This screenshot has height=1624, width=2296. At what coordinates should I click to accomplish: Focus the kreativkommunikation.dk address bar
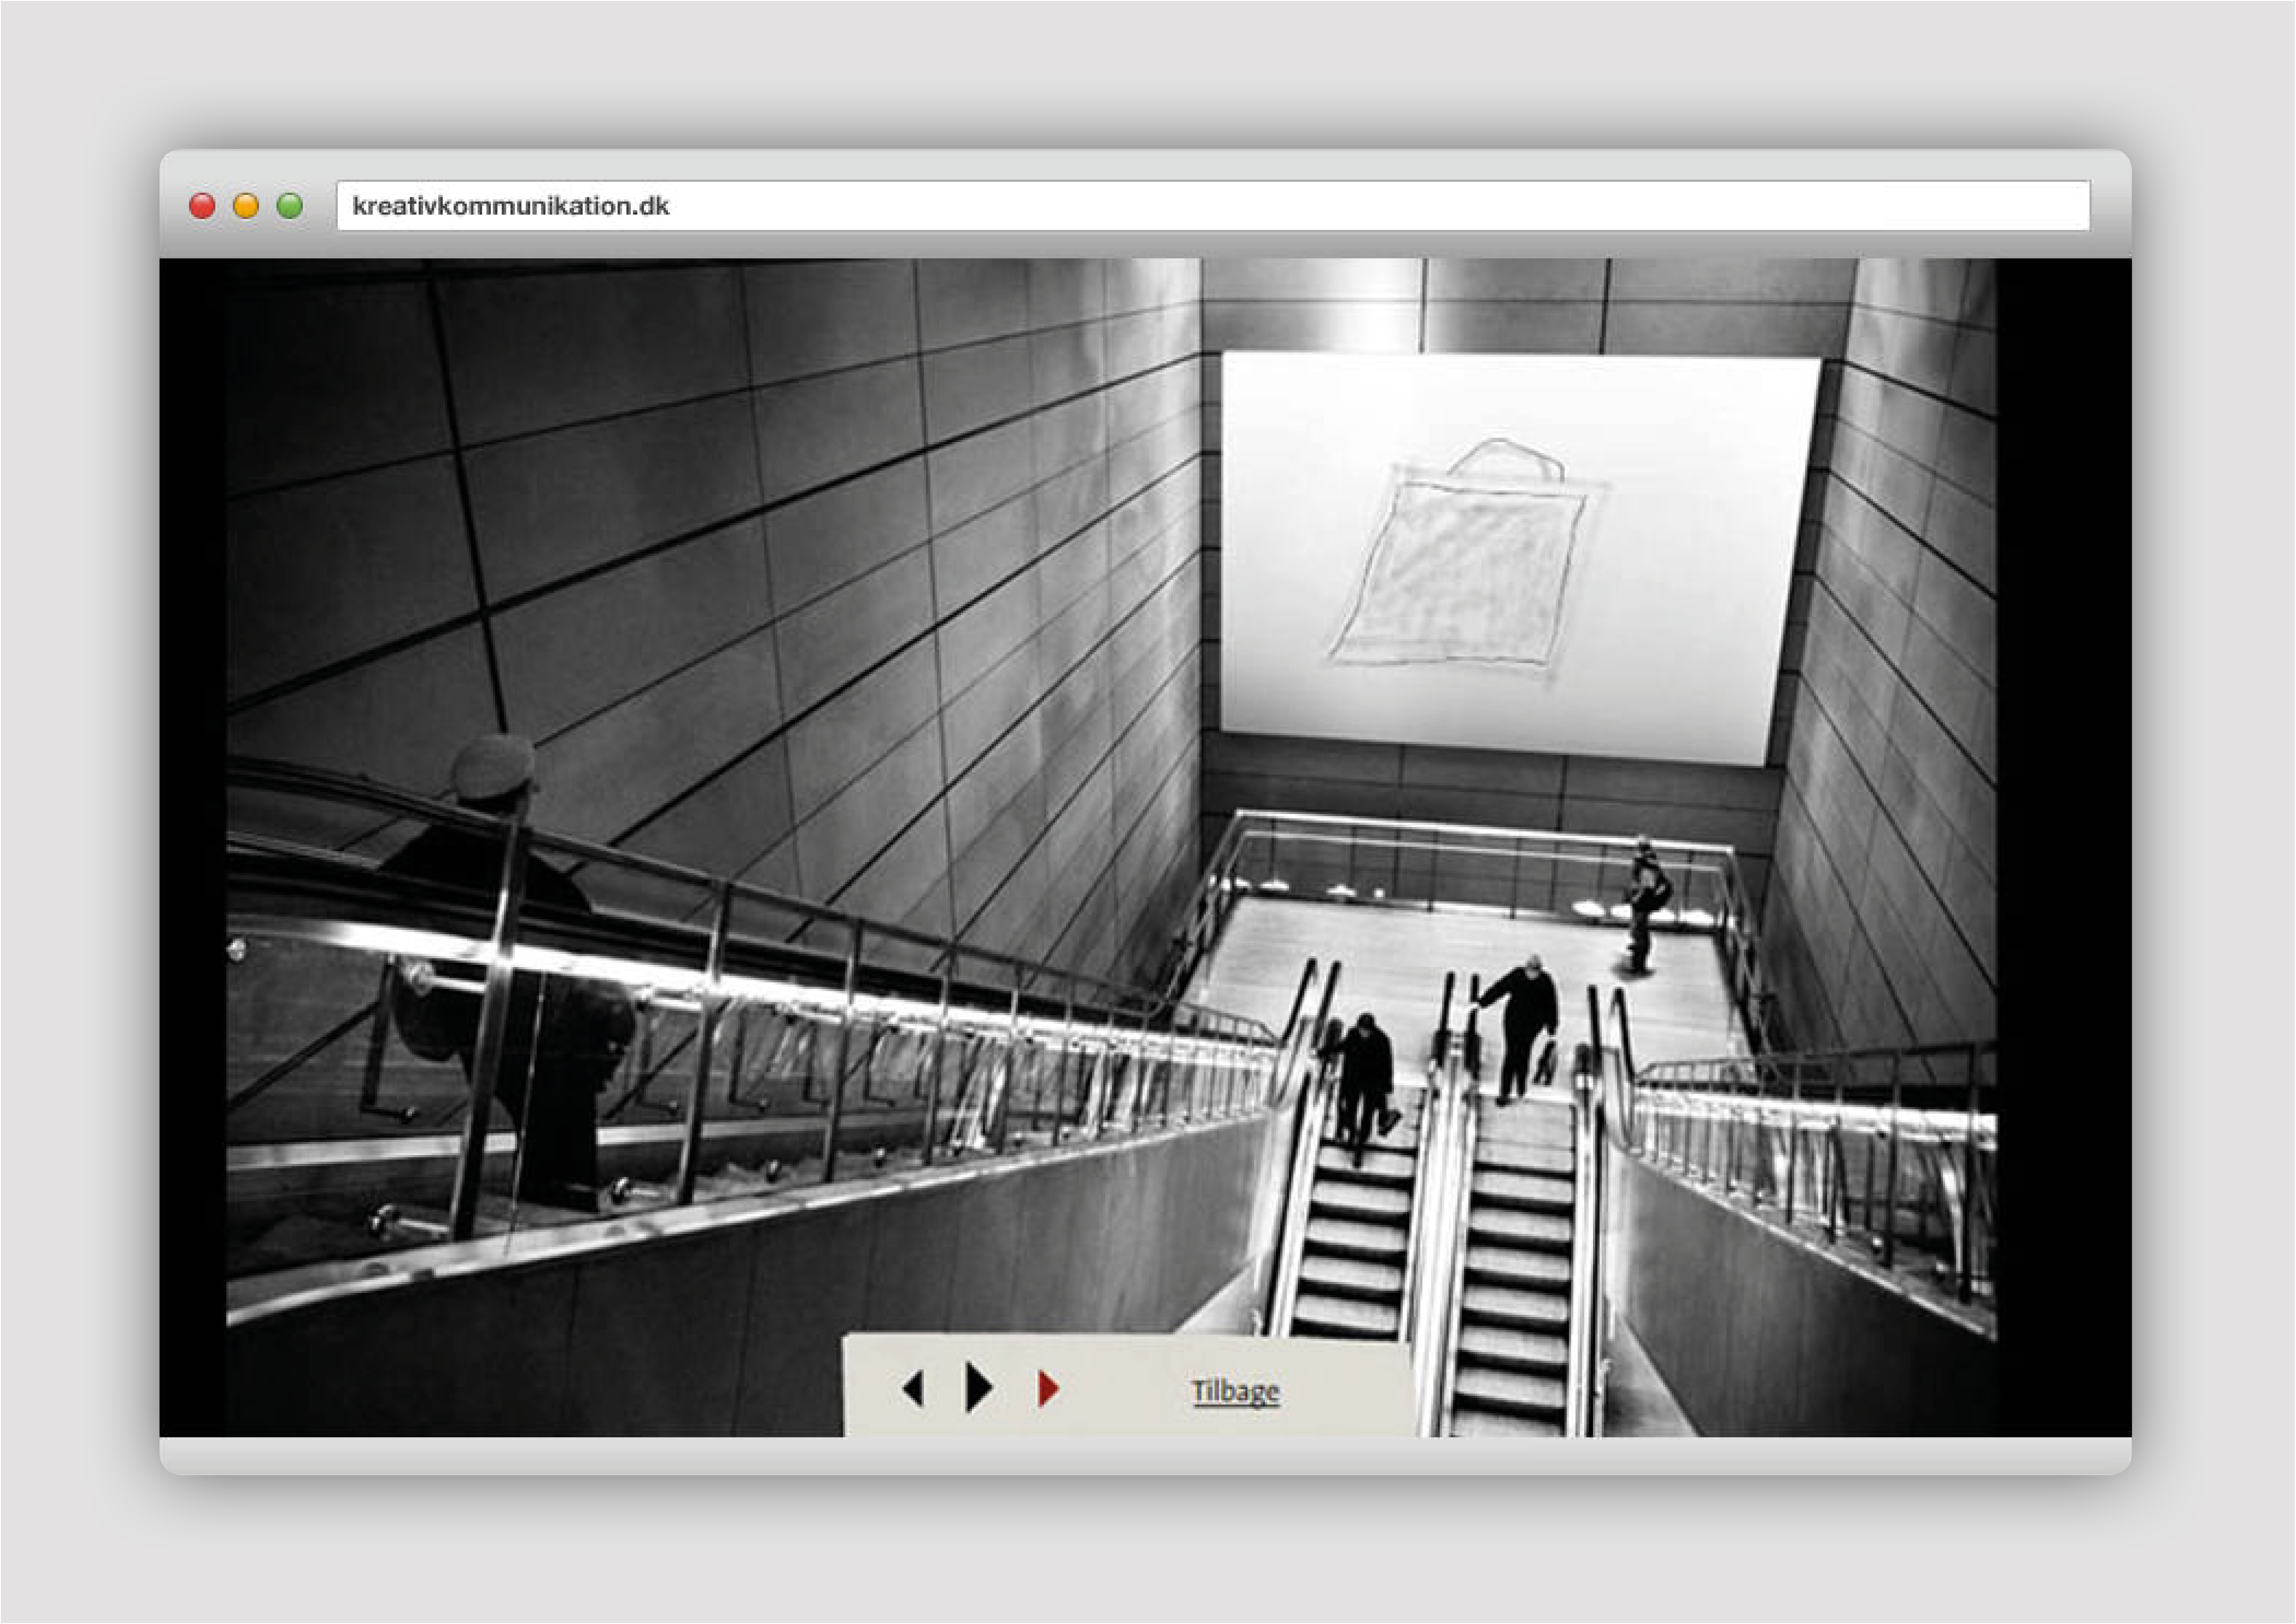1213,206
